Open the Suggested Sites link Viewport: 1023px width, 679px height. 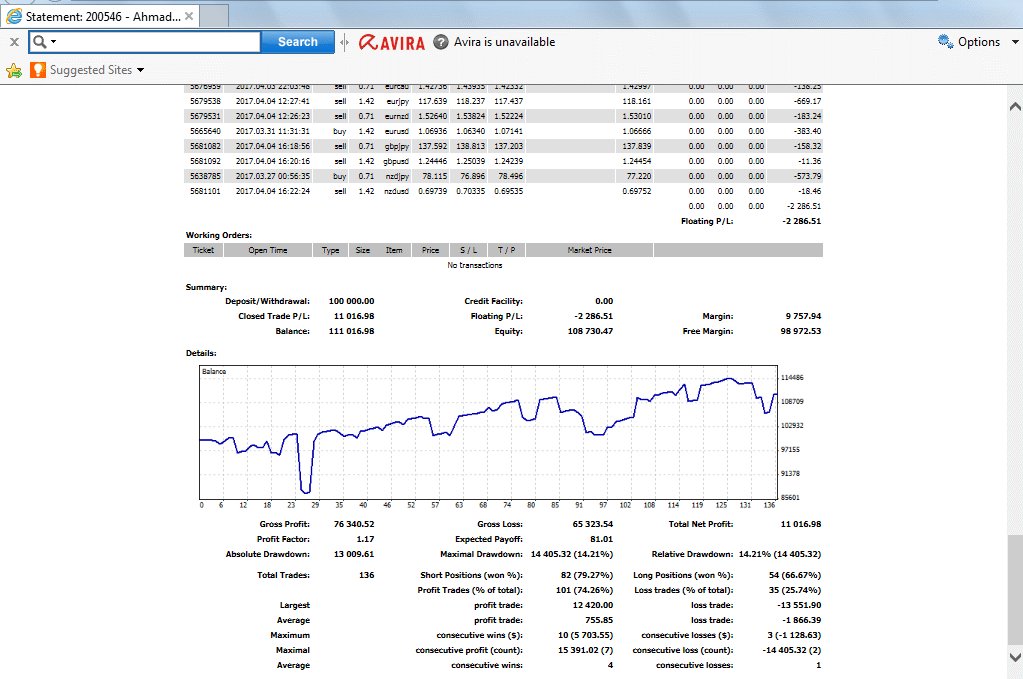click(x=91, y=70)
